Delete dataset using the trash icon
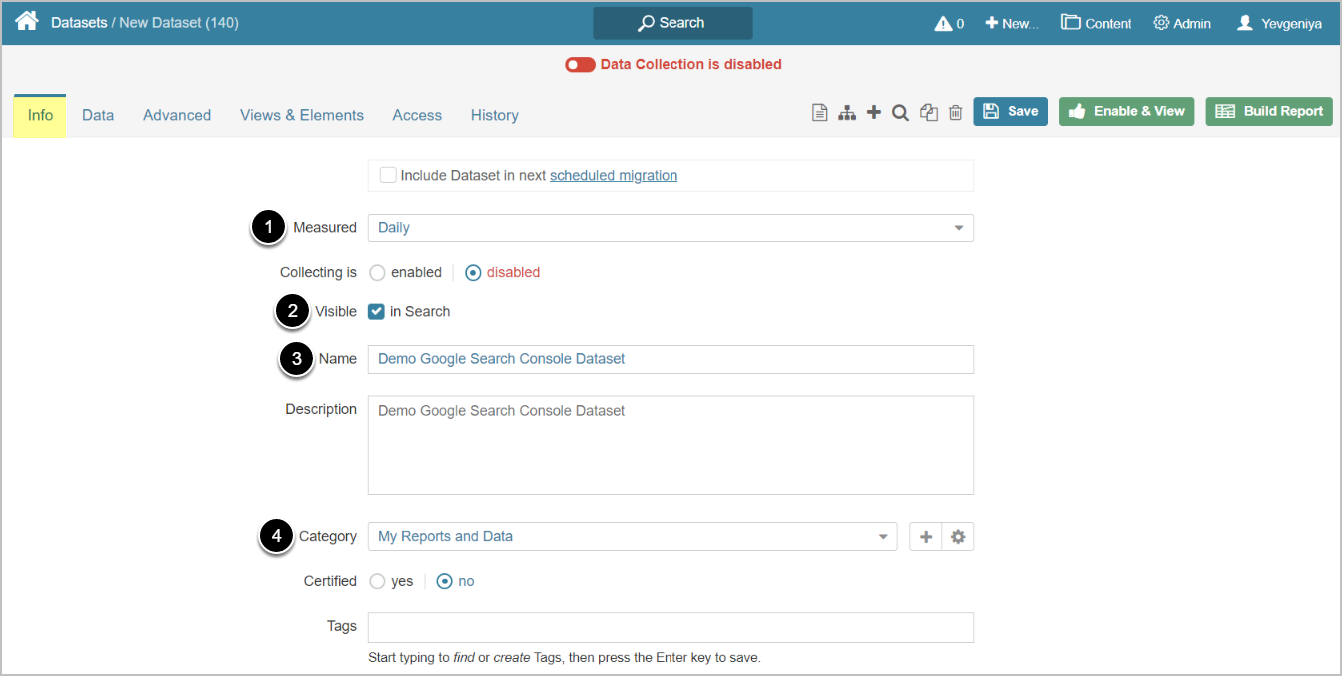This screenshot has width=1342, height=676. [956, 113]
